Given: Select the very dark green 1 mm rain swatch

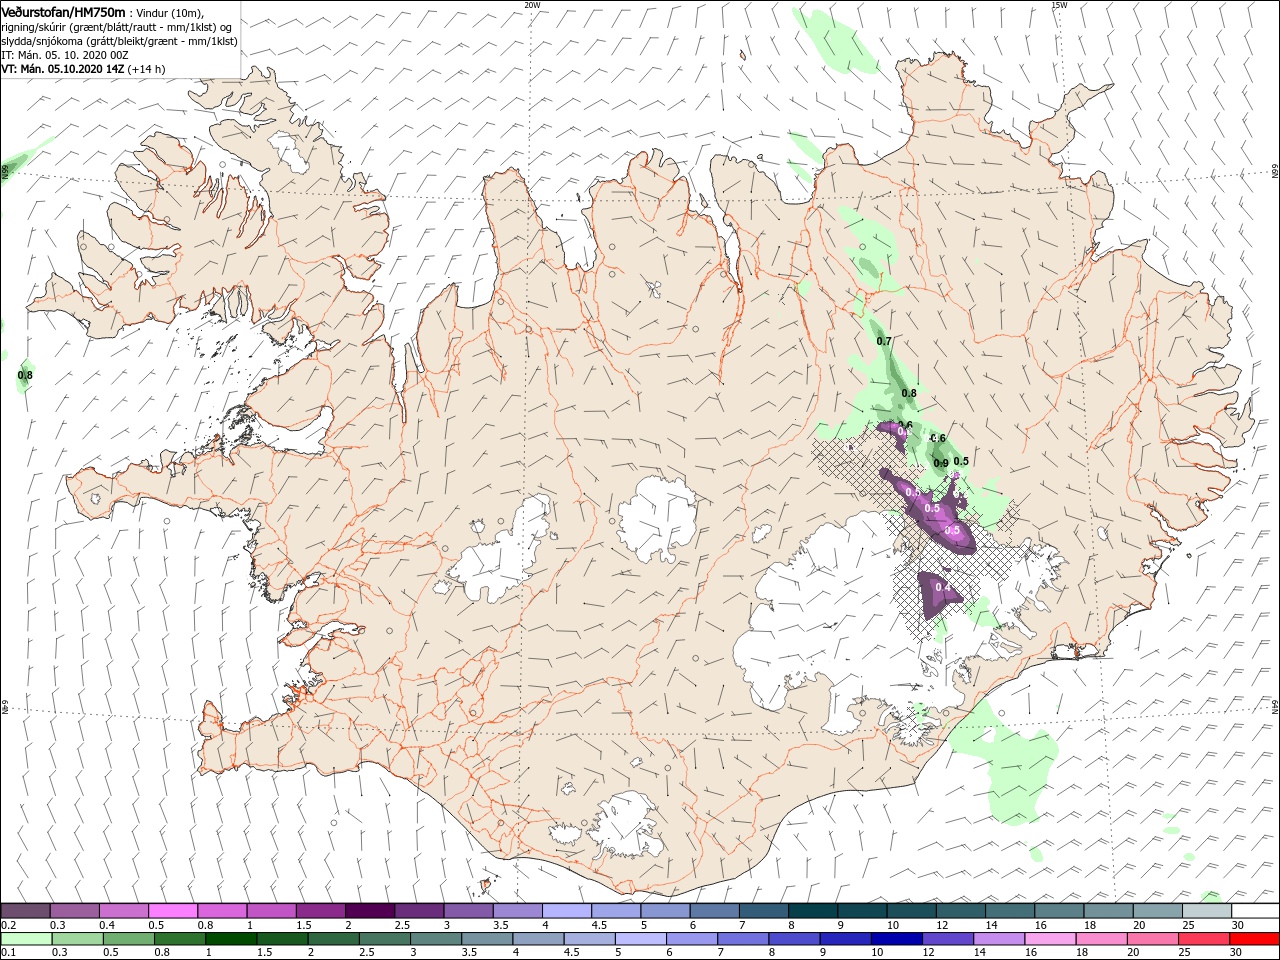Looking at the screenshot, I should (x=231, y=939).
